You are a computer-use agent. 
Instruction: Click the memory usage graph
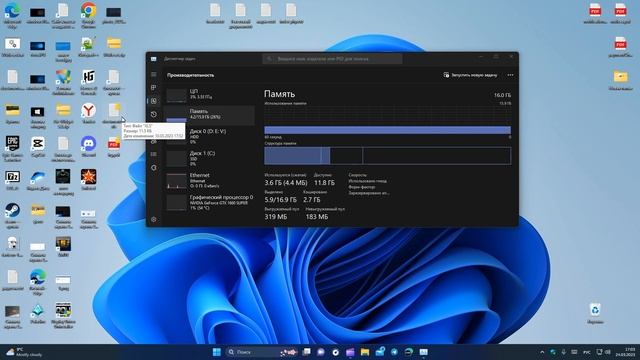[x=387, y=120]
